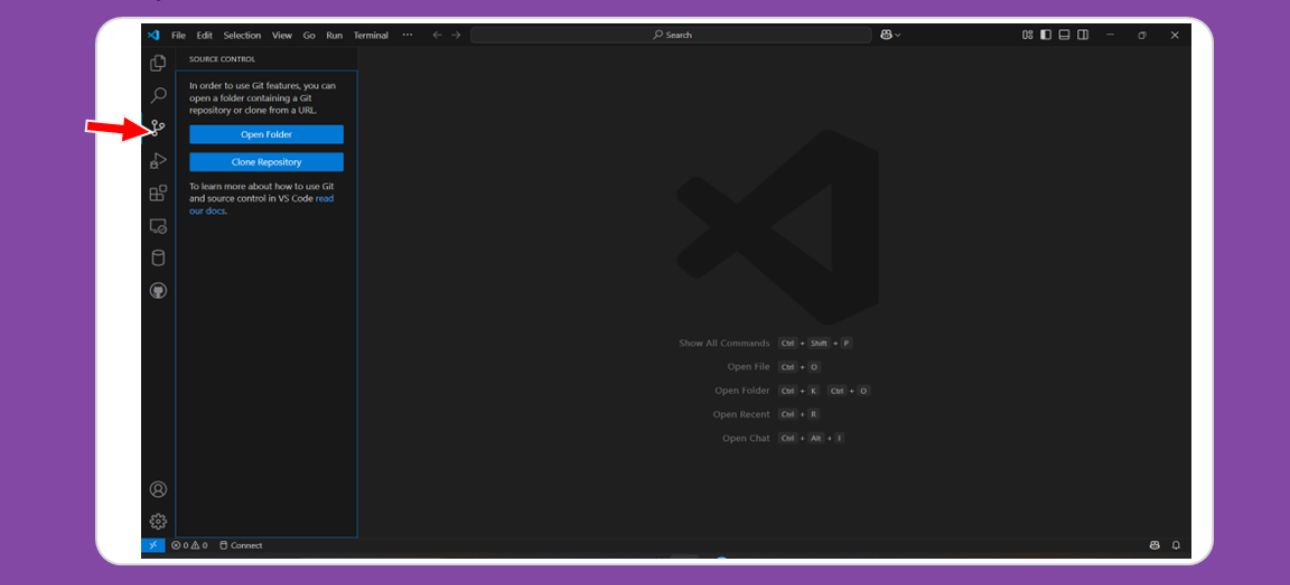This screenshot has height=585, width=1290.
Task: Open the Extensions view
Action: pyautogui.click(x=157, y=193)
